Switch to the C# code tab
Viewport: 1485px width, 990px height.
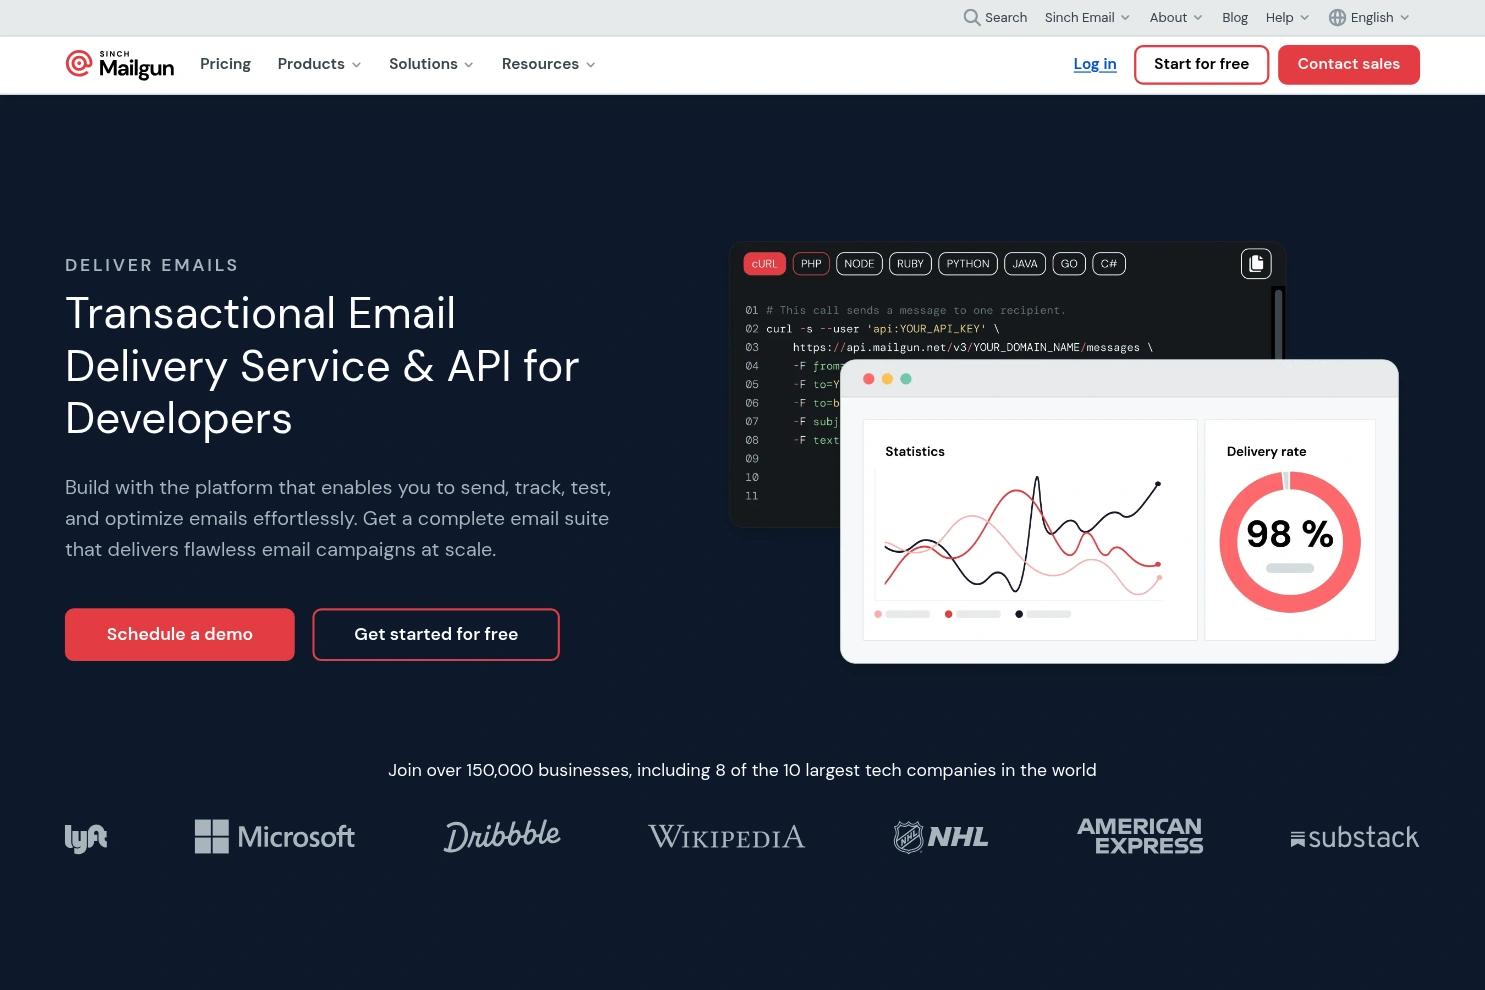tap(1109, 264)
